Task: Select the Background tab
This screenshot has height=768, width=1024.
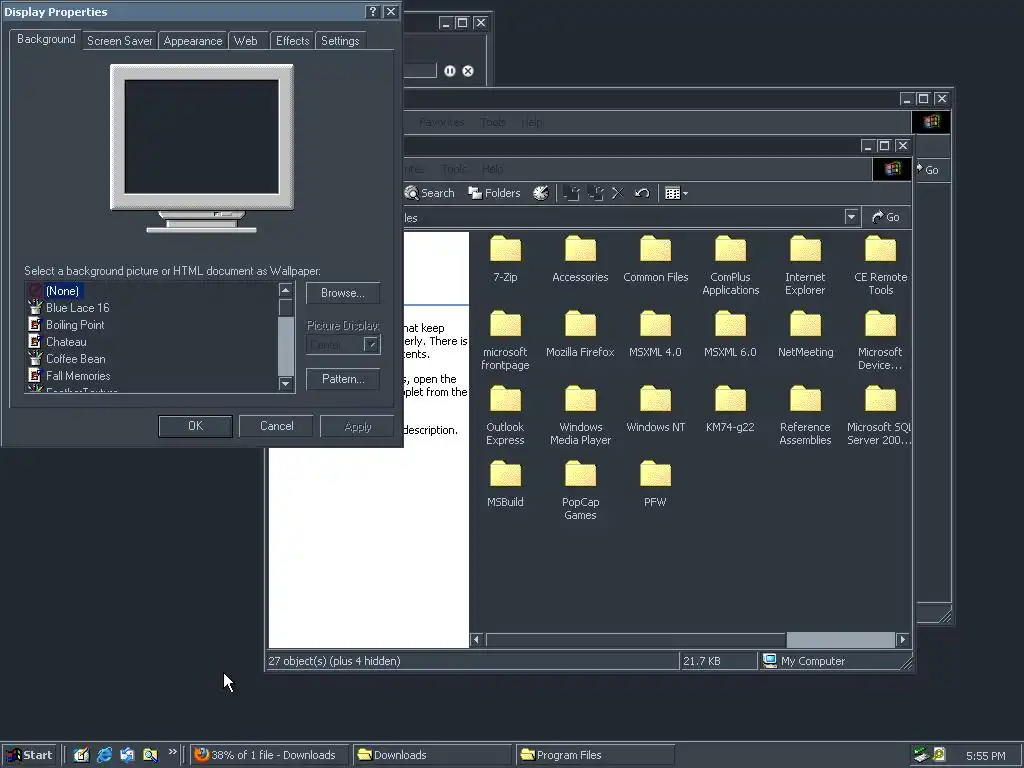Action: [x=46, y=39]
